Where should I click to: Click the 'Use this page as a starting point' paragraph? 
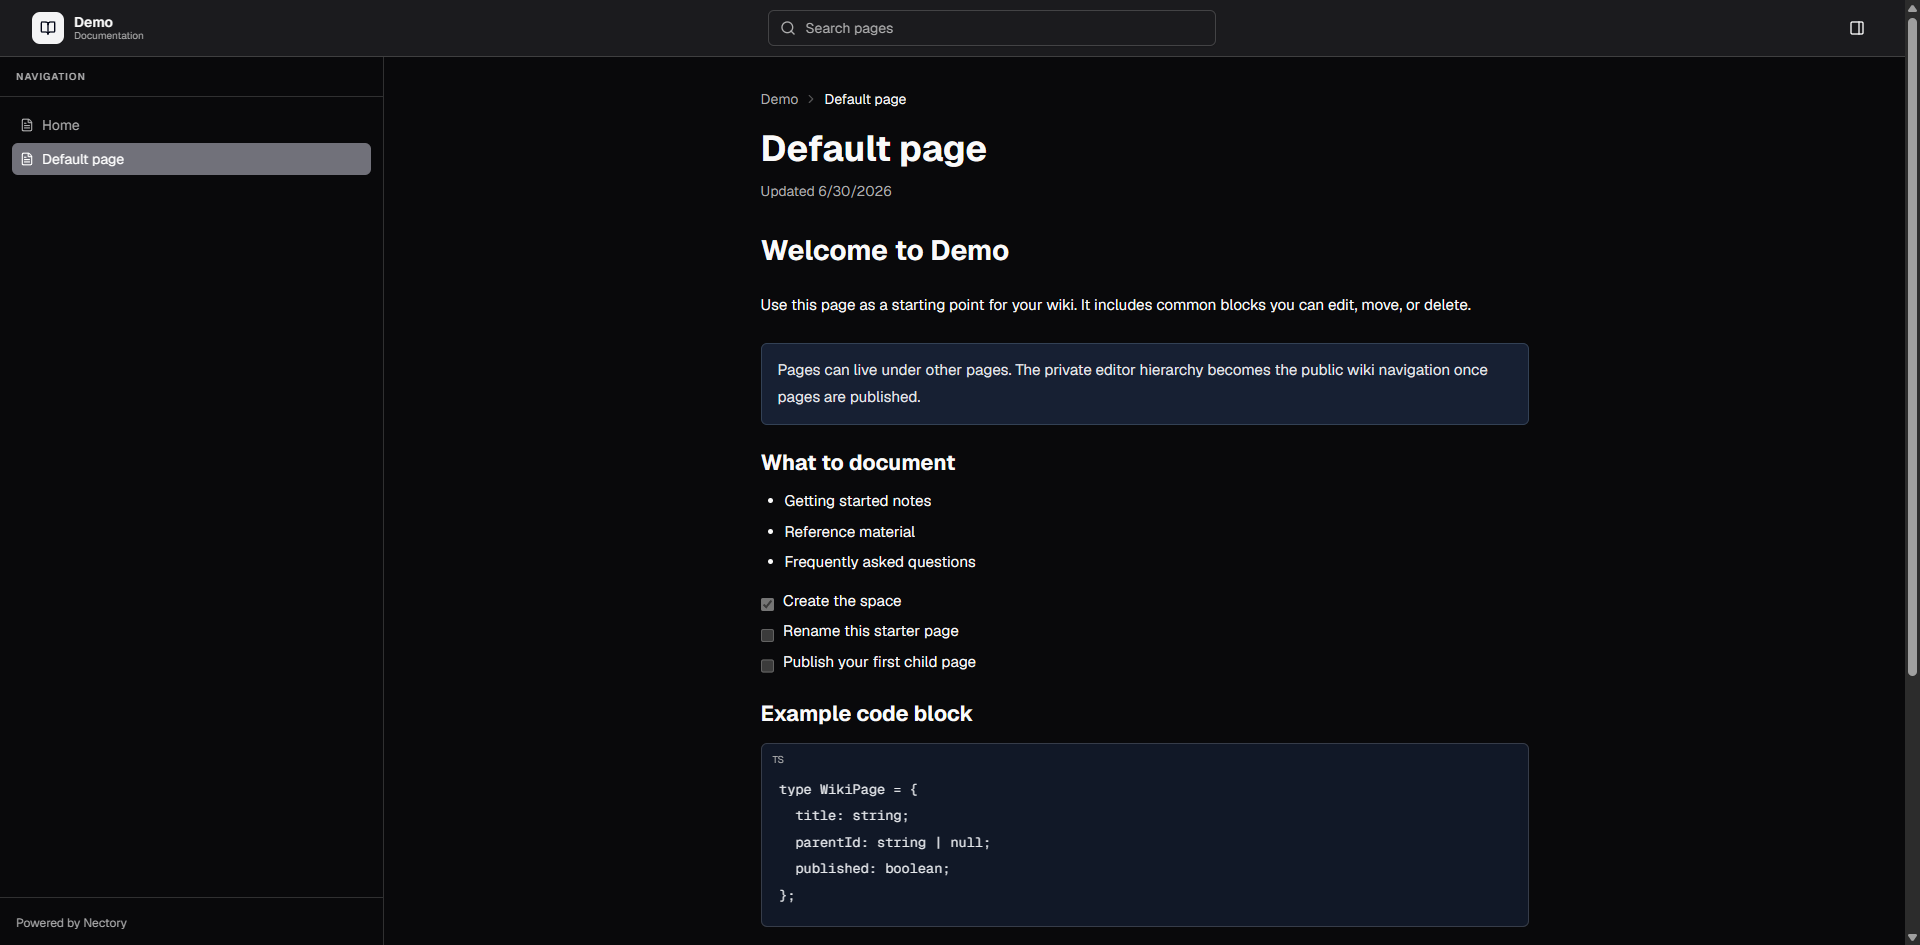[1115, 305]
